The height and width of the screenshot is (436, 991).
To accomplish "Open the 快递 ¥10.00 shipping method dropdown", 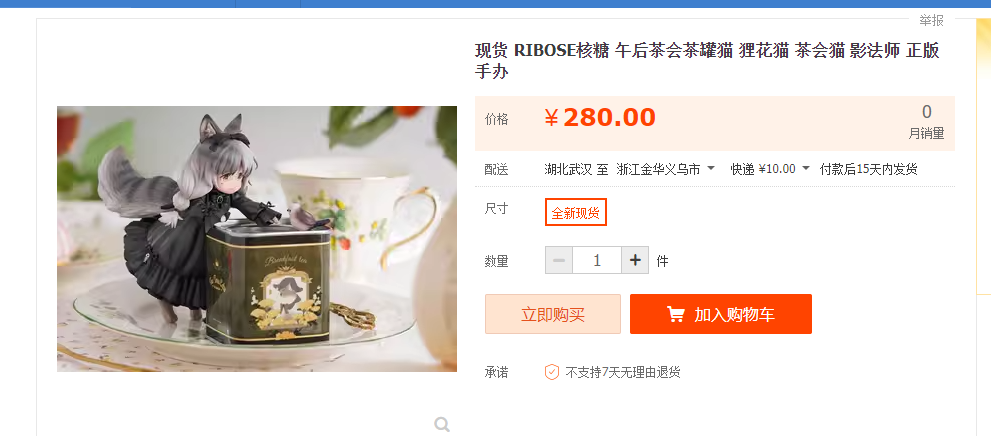I will 770,169.
